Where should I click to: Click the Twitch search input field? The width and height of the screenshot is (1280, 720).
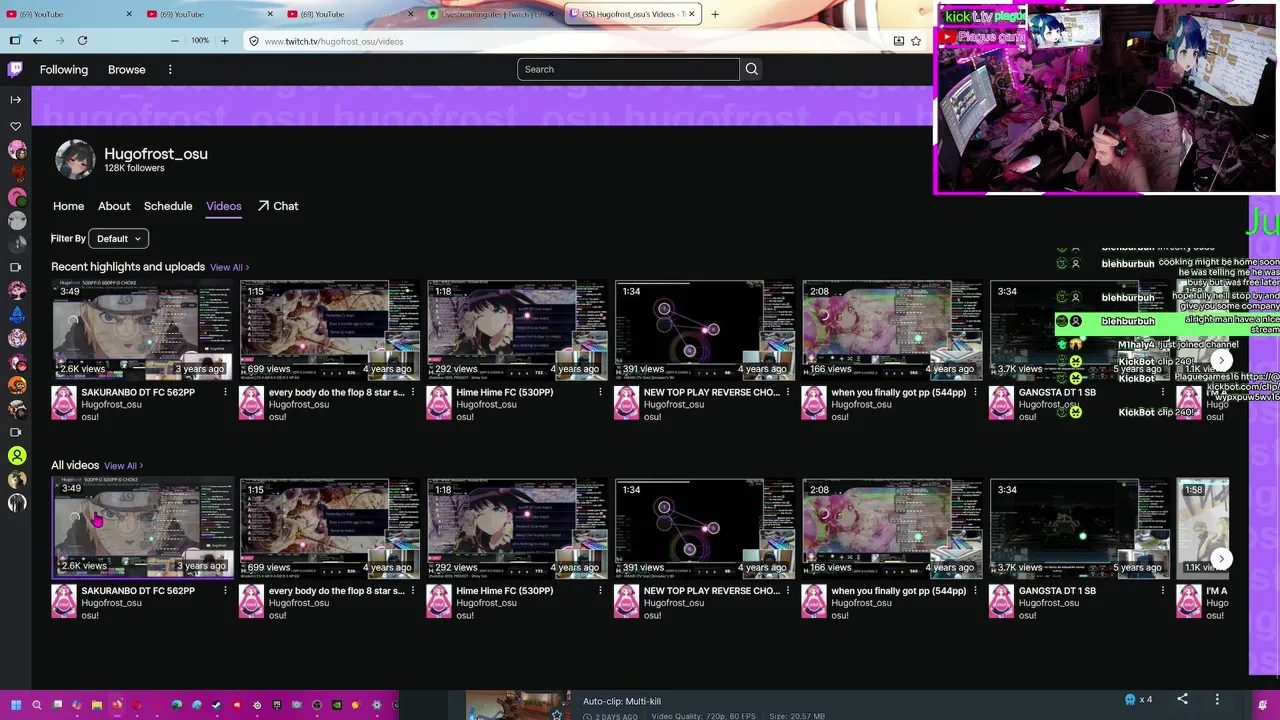point(628,69)
